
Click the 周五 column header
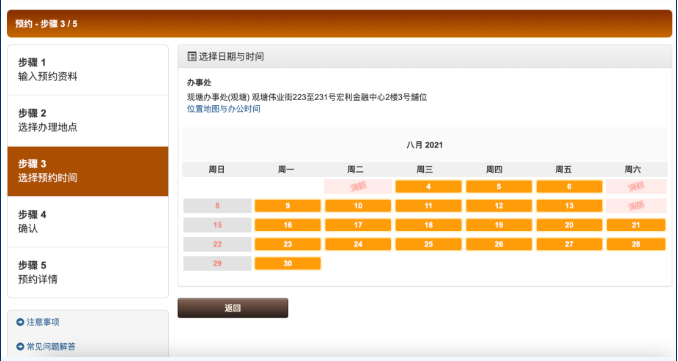coord(563,169)
